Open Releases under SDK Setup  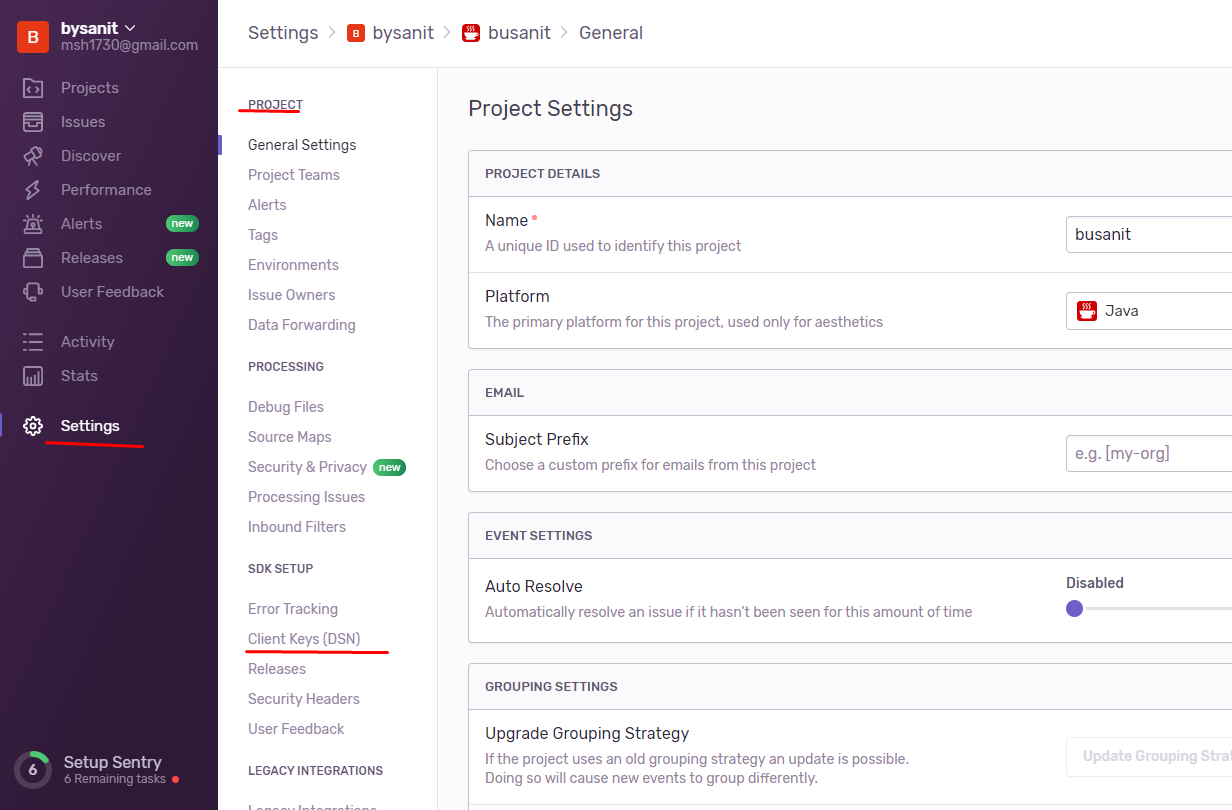pos(277,669)
